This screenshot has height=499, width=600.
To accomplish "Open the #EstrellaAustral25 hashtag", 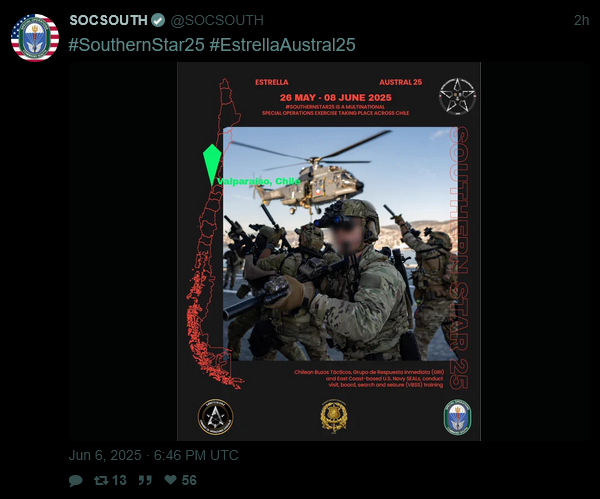I will pyautogui.click(x=282, y=45).
